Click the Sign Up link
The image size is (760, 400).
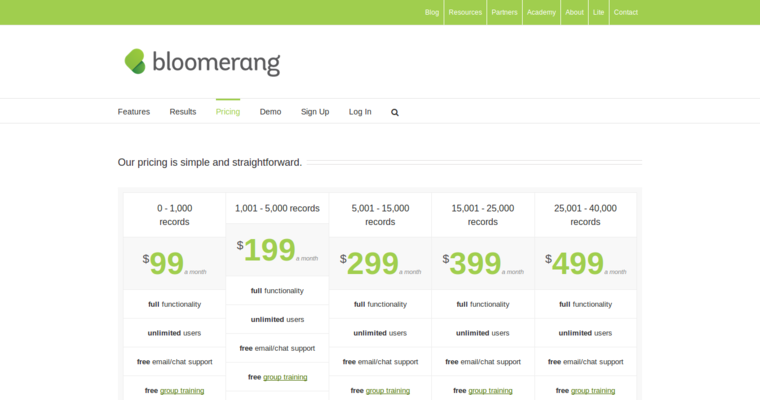click(315, 112)
